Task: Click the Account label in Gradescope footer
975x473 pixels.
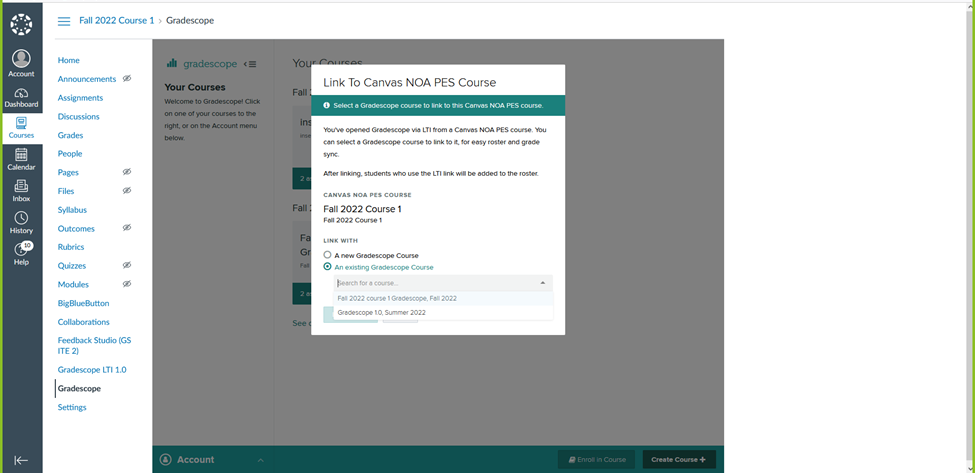Action: [195, 460]
